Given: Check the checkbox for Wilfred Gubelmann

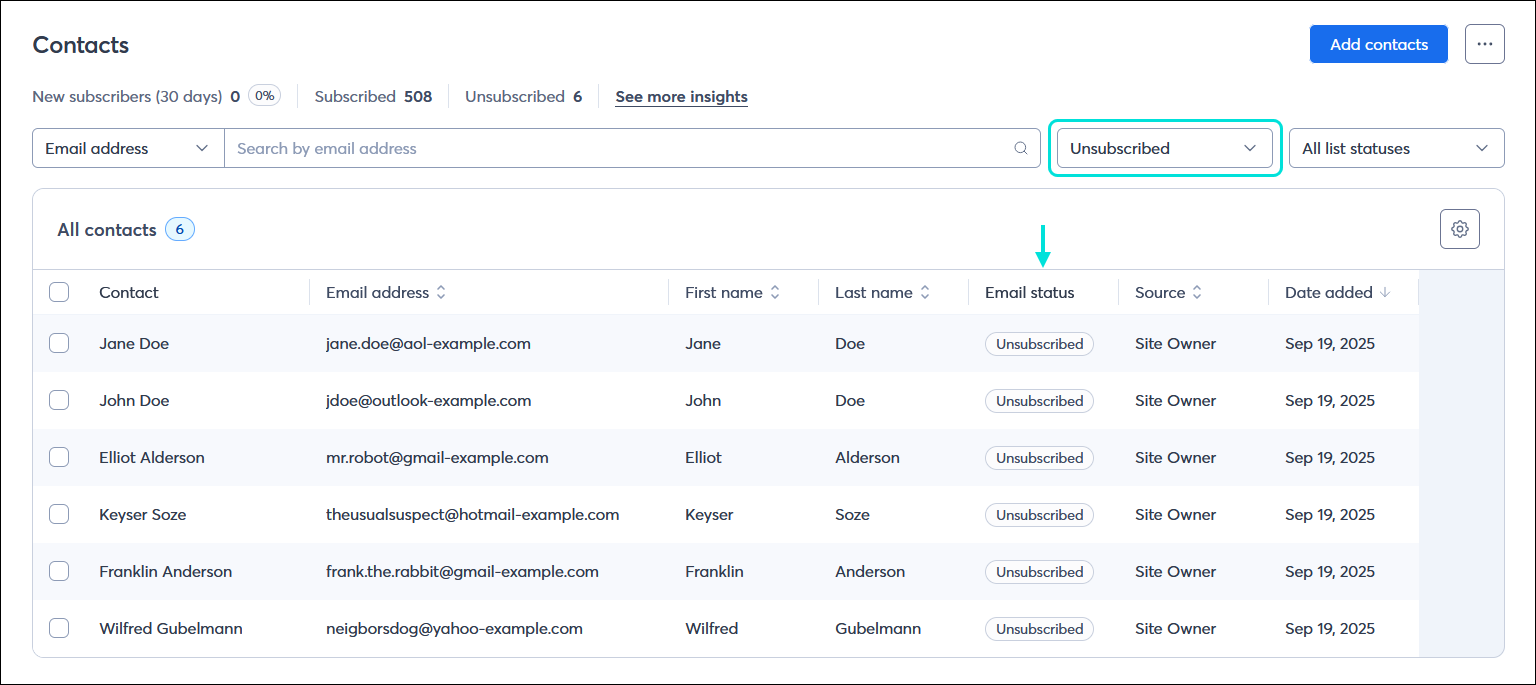Looking at the screenshot, I should coord(59,628).
